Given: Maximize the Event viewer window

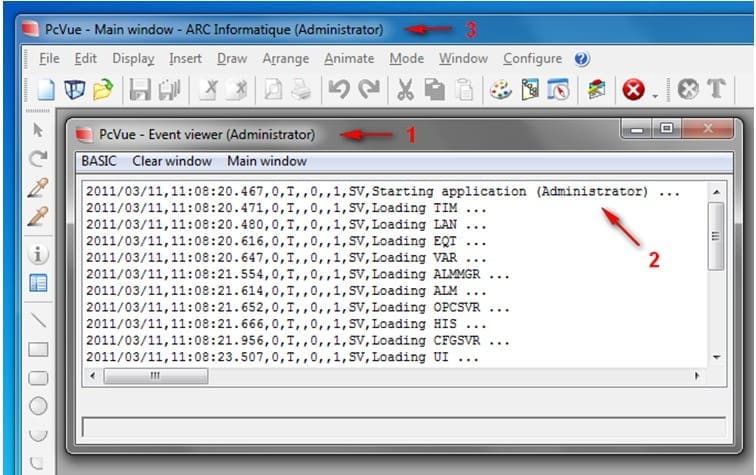Looking at the screenshot, I should [x=667, y=129].
